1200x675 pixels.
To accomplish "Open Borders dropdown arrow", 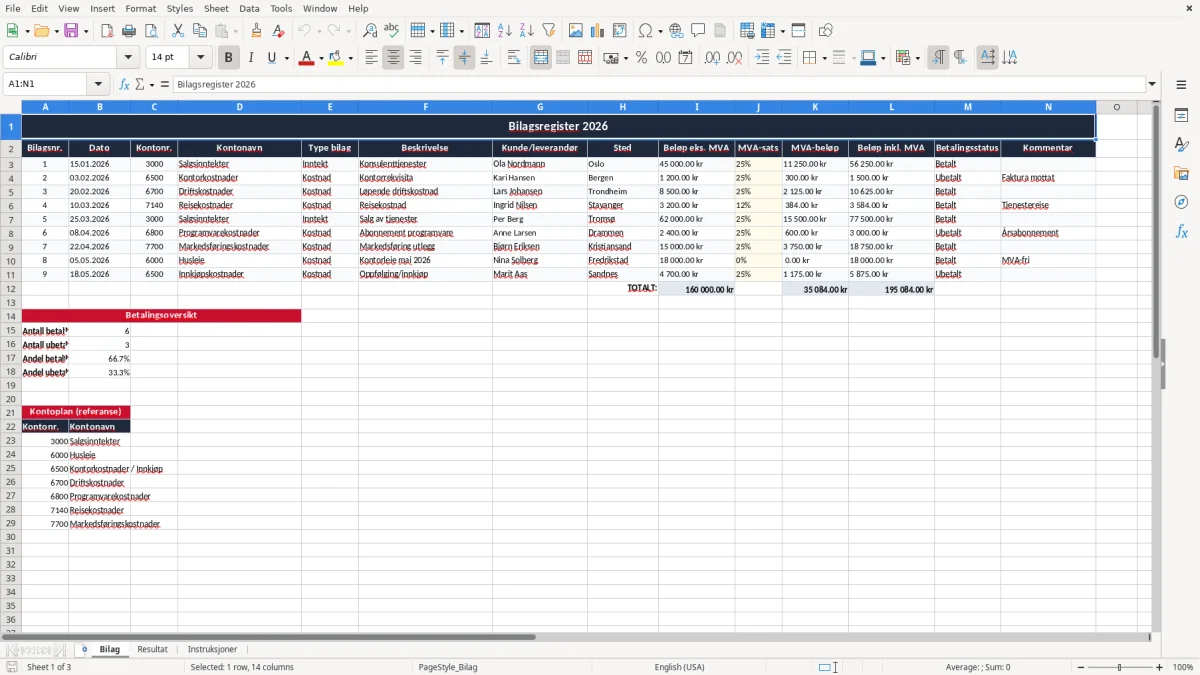I will coord(823,58).
